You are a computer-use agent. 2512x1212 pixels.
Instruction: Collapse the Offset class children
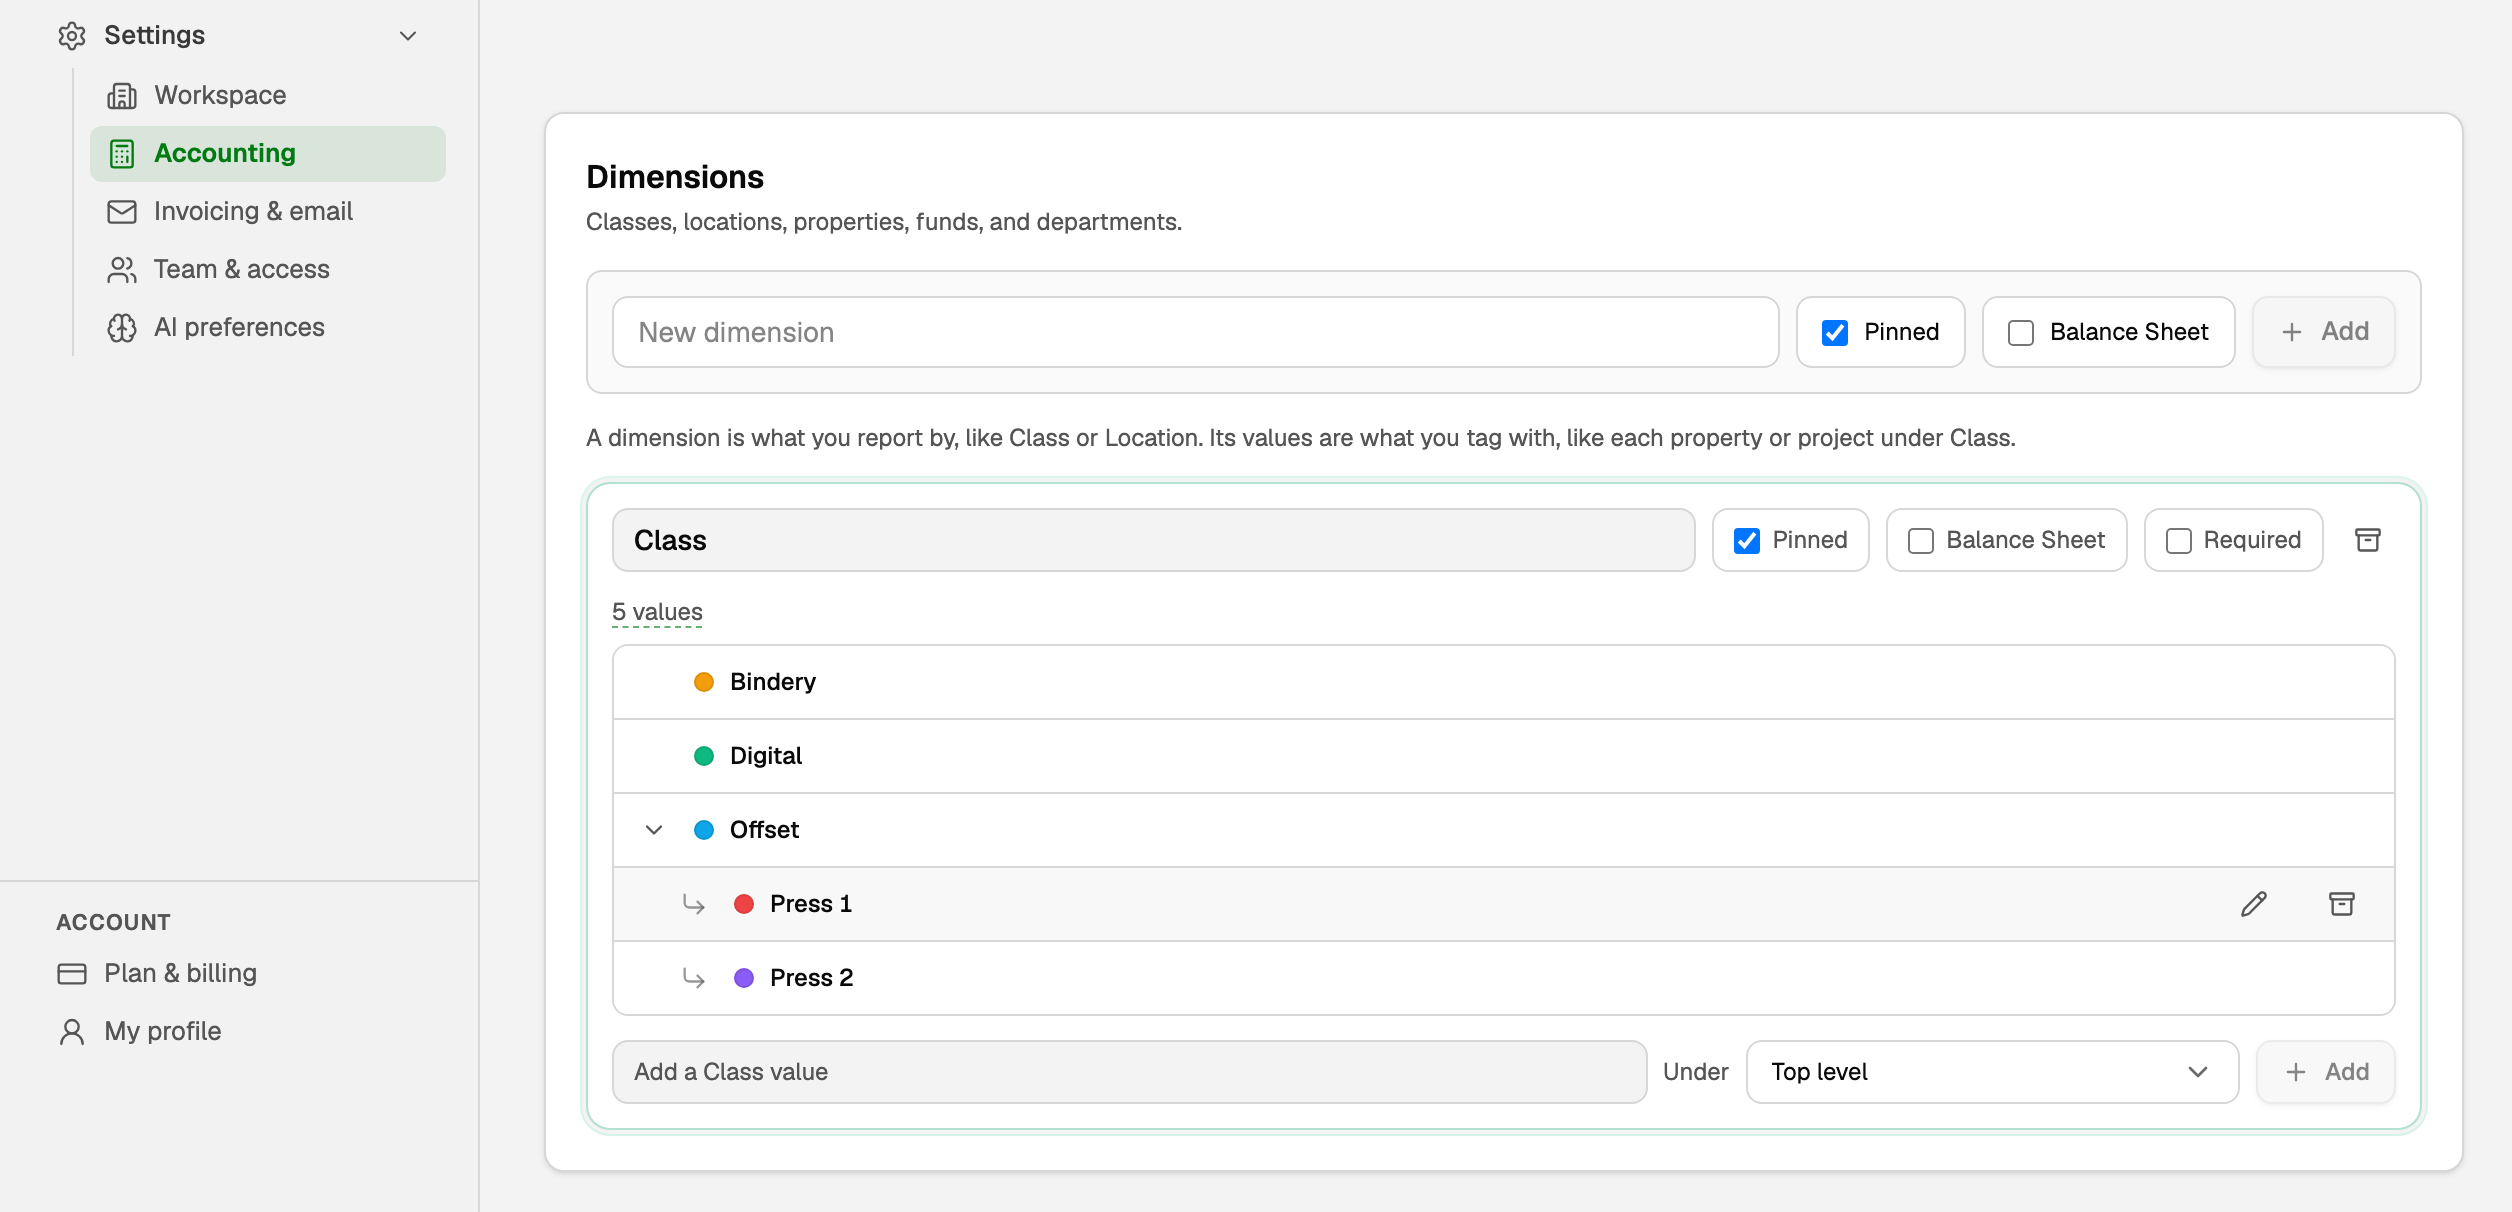(654, 830)
